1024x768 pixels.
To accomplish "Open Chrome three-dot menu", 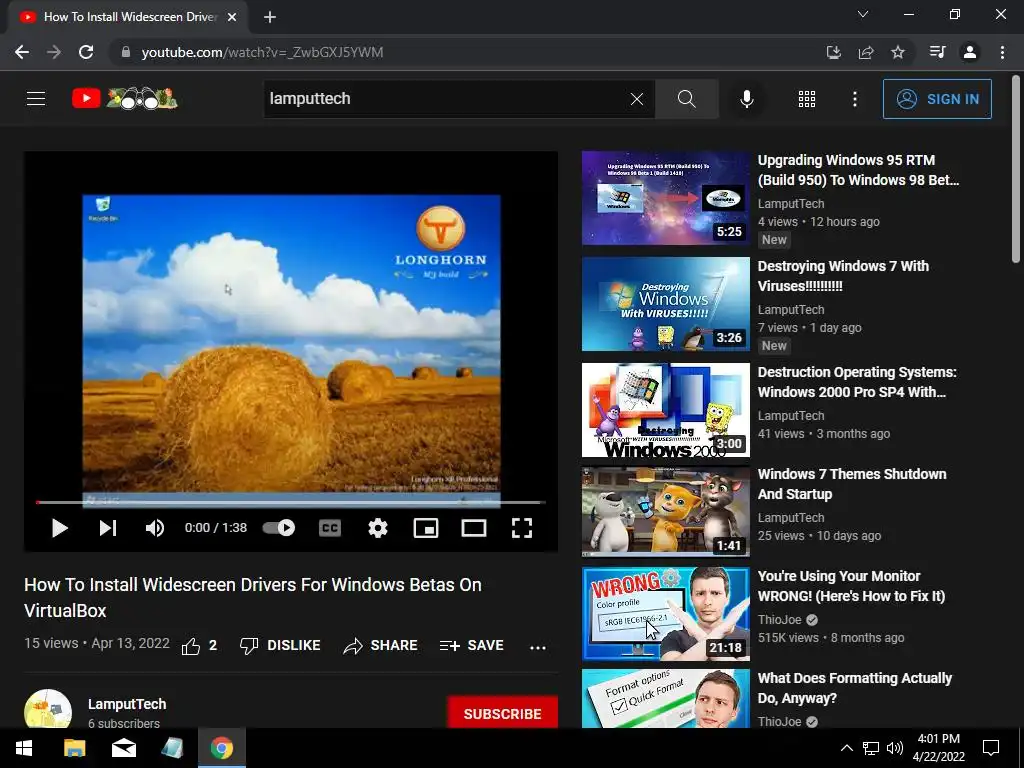I will [x=1002, y=52].
